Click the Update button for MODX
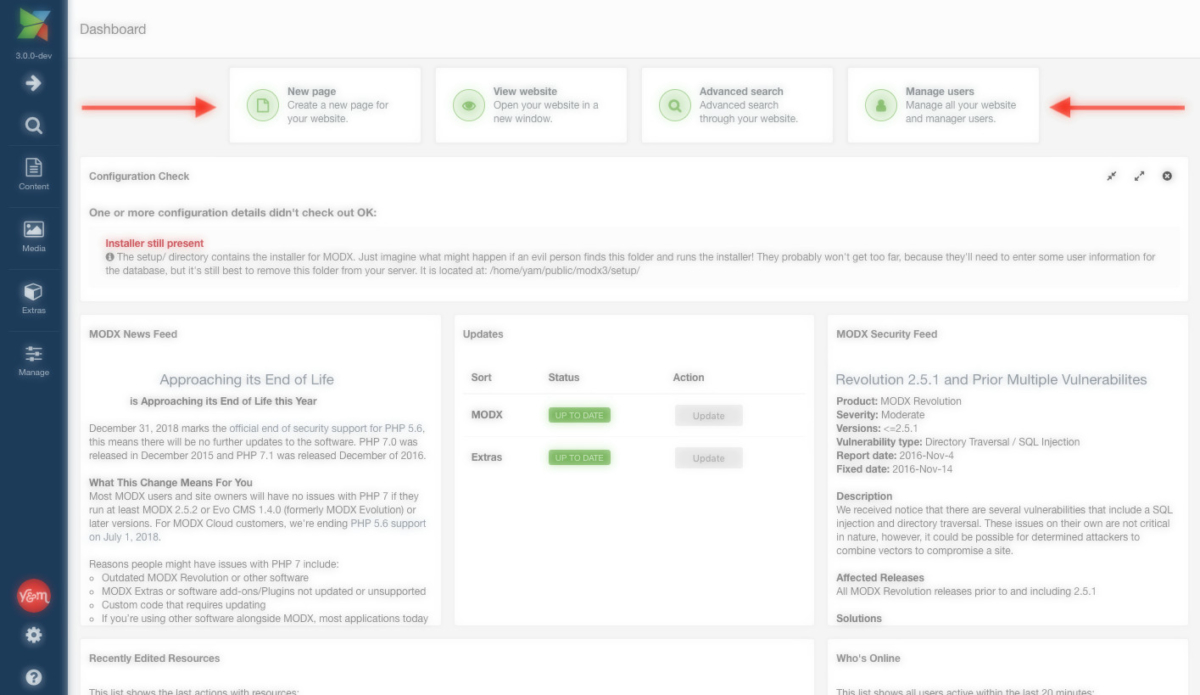Screen dimensions: 1200x695 click(708, 414)
